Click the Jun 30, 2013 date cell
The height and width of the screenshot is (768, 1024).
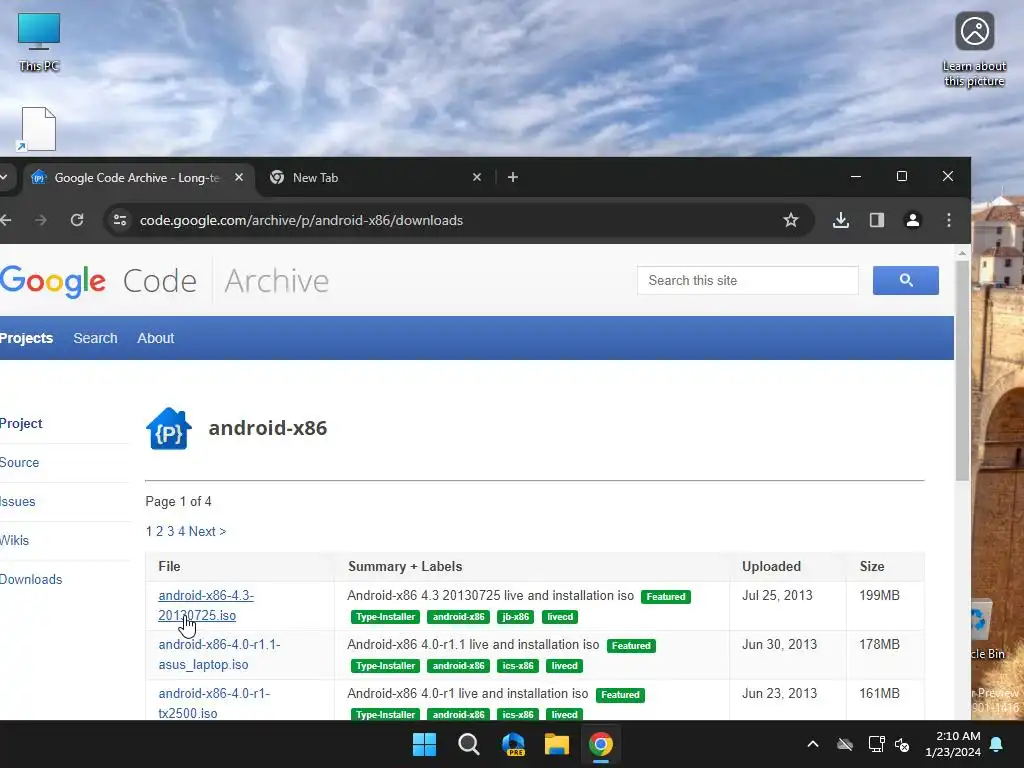click(x=779, y=645)
